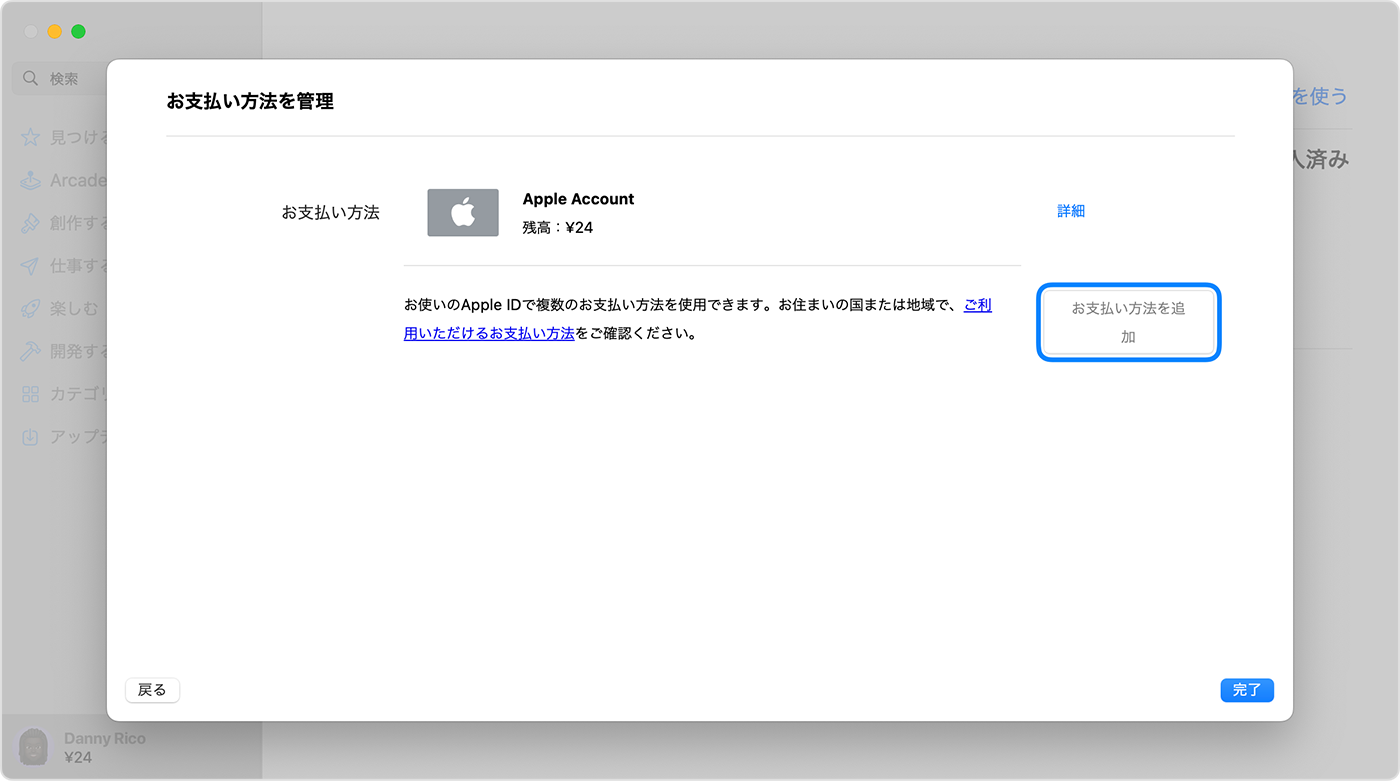This screenshot has width=1400, height=782.
Task: Click the 完了 button
Action: click(1247, 690)
